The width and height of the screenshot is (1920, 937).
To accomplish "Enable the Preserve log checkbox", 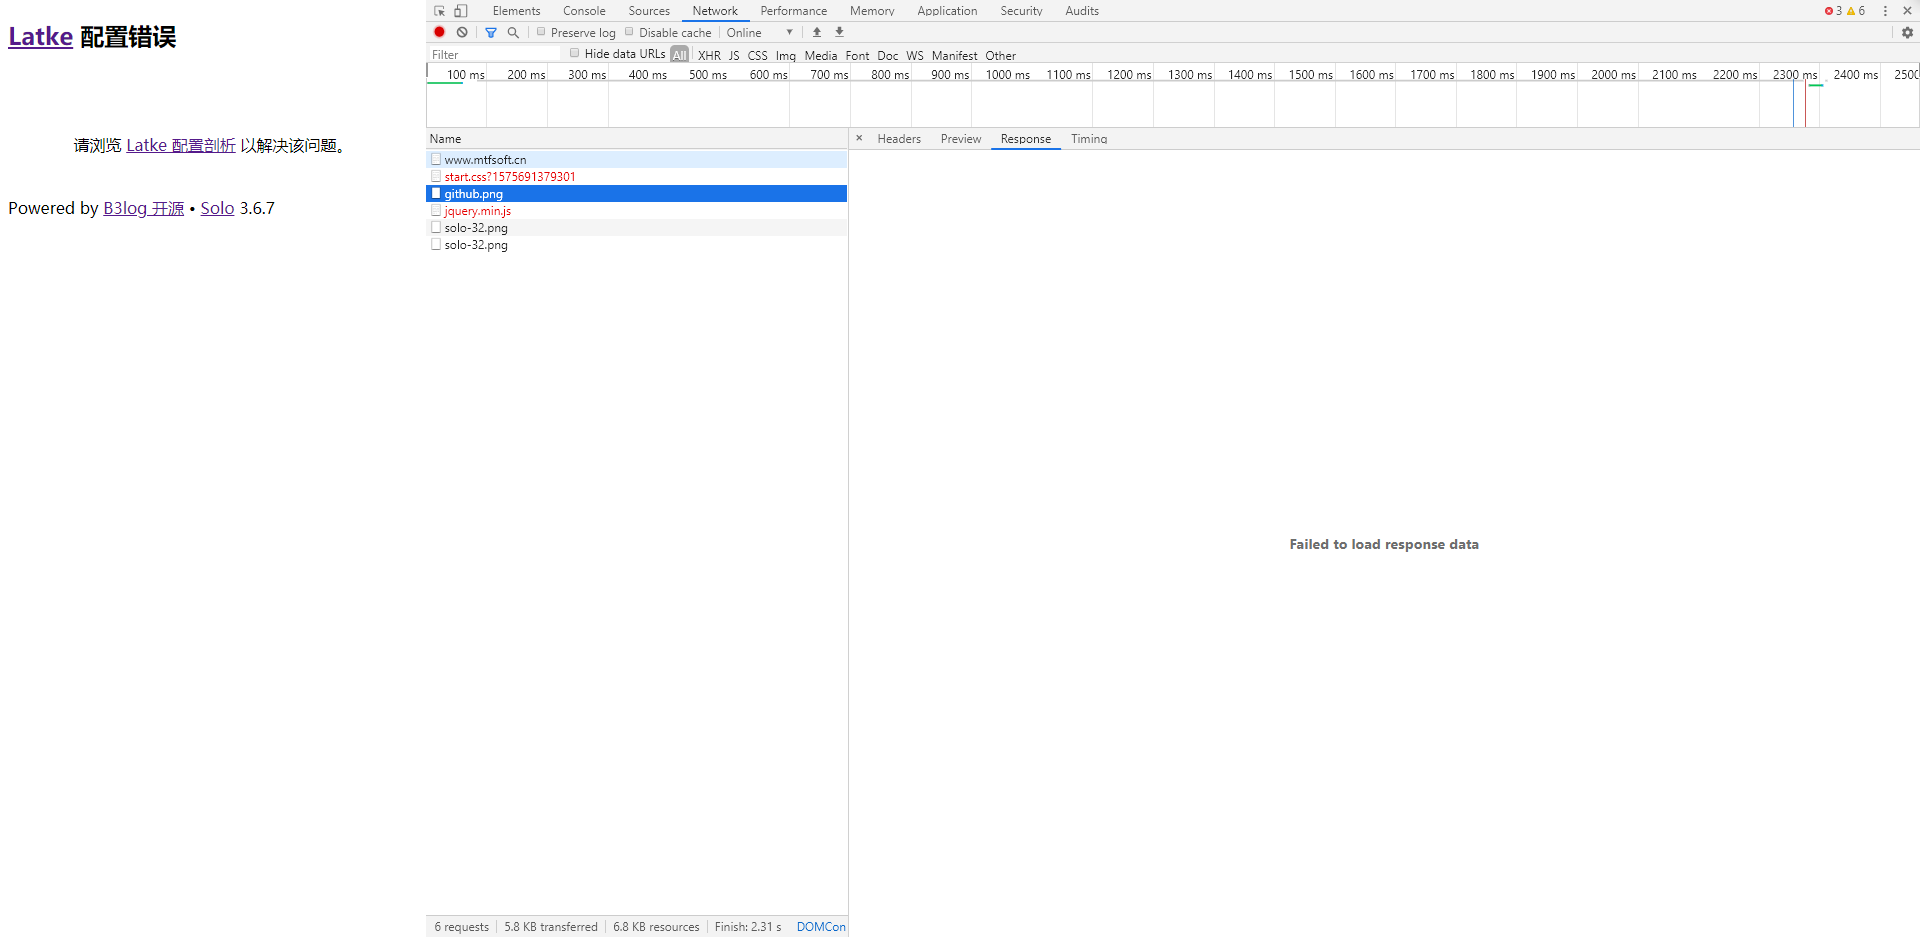I will [x=541, y=32].
